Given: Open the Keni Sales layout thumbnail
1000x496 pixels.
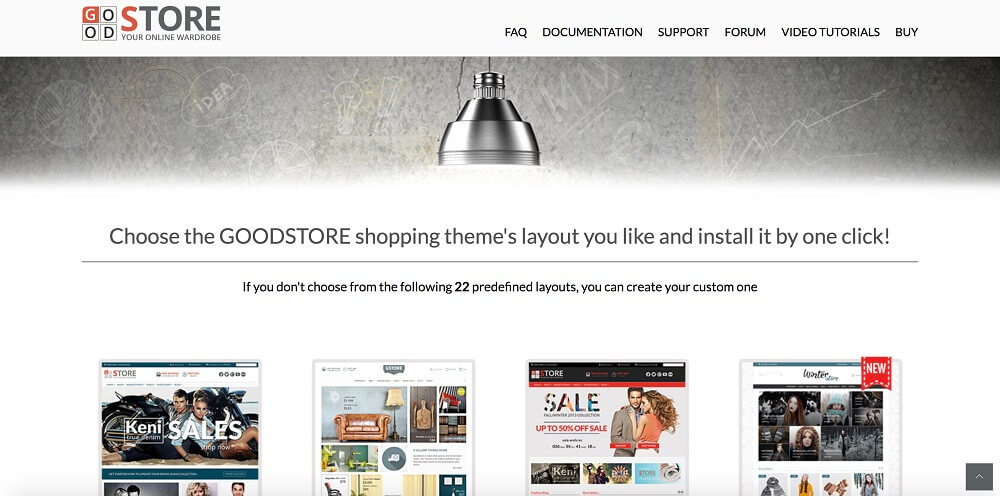Looking at the screenshot, I should pos(180,428).
